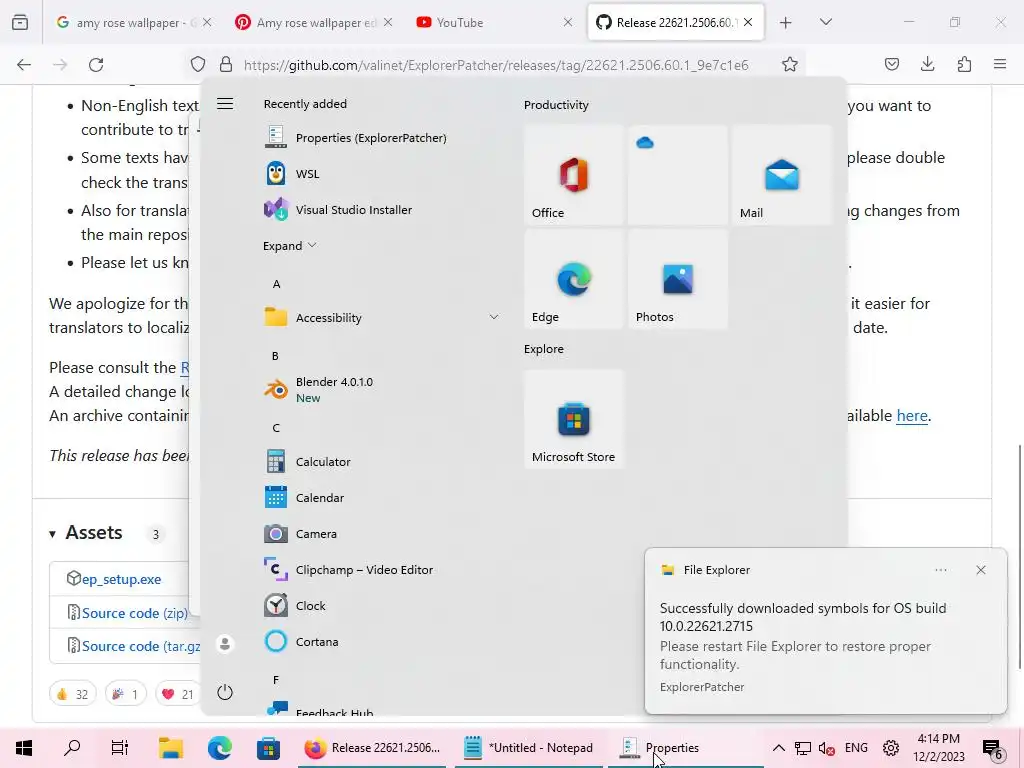Launch WSL from the Start menu list
Screen dimensions: 1024x768
293,174
